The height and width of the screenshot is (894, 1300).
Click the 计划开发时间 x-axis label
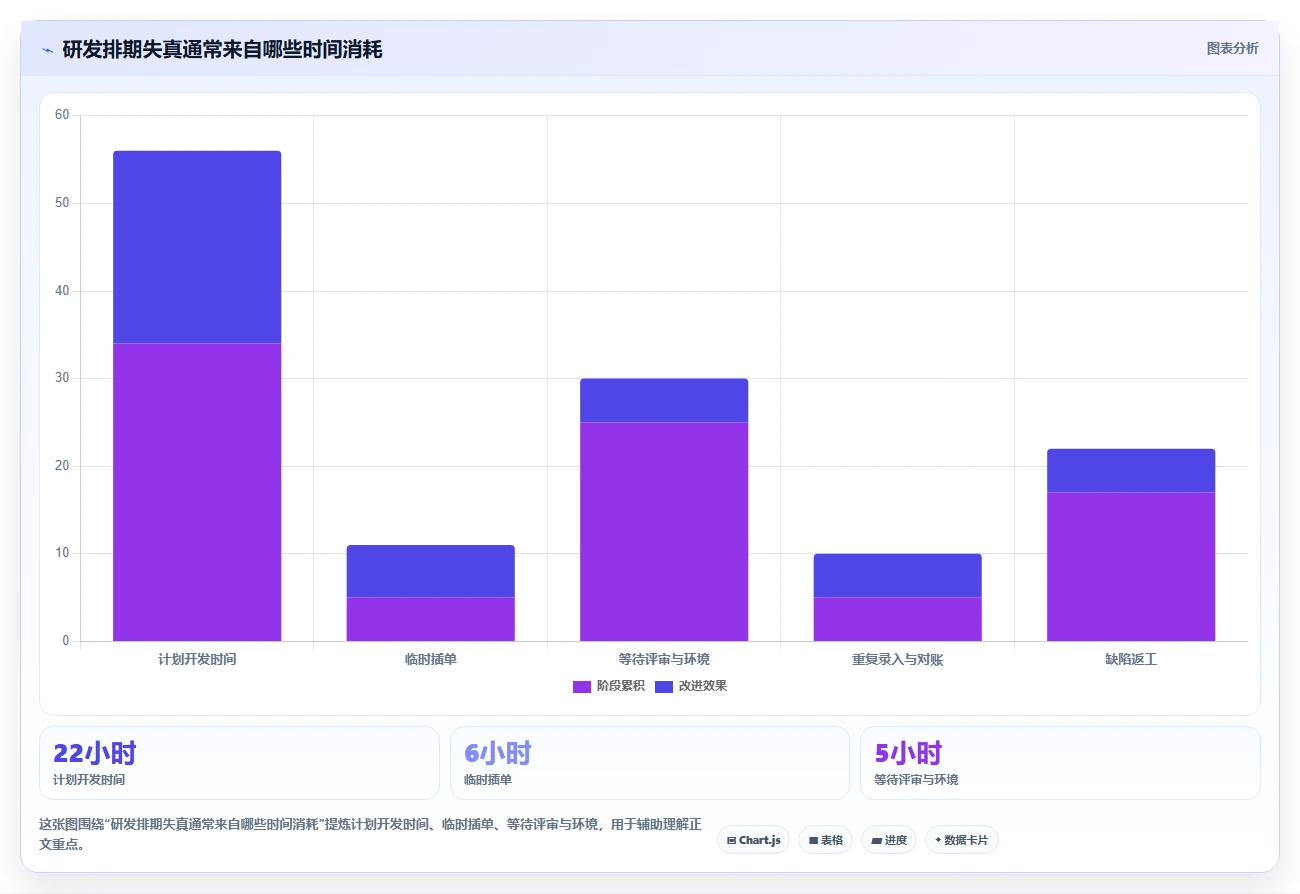point(197,660)
